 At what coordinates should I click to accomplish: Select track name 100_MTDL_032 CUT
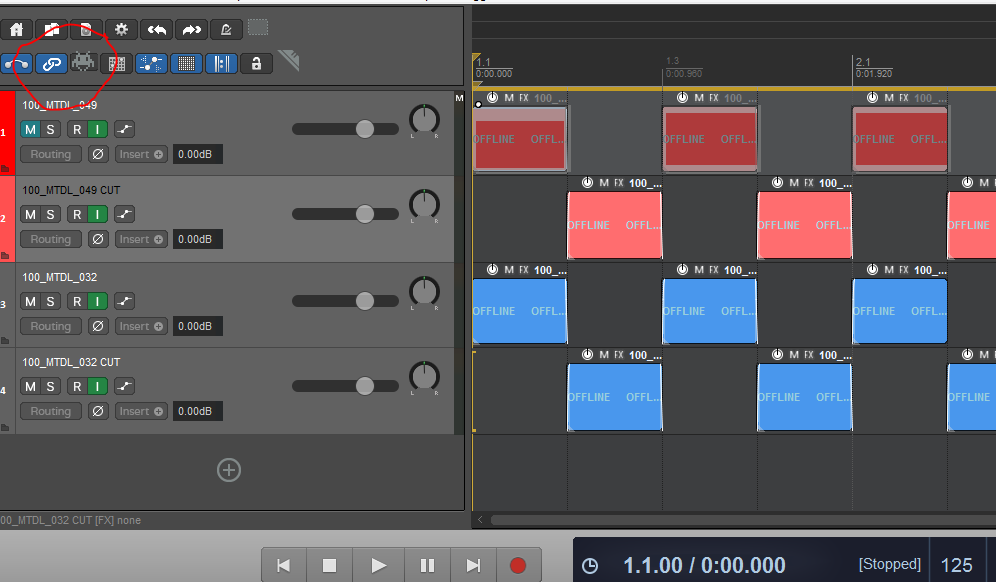point(71,362)
